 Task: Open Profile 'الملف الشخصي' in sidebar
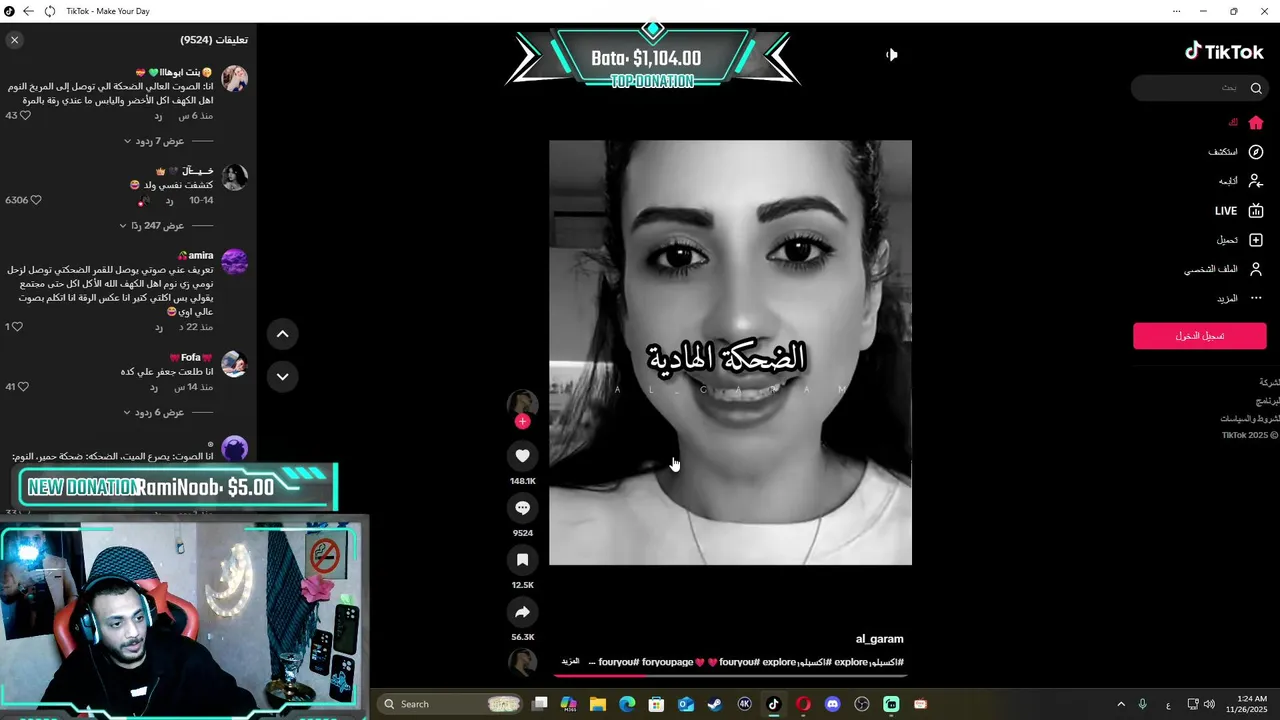pos(1224,269)
